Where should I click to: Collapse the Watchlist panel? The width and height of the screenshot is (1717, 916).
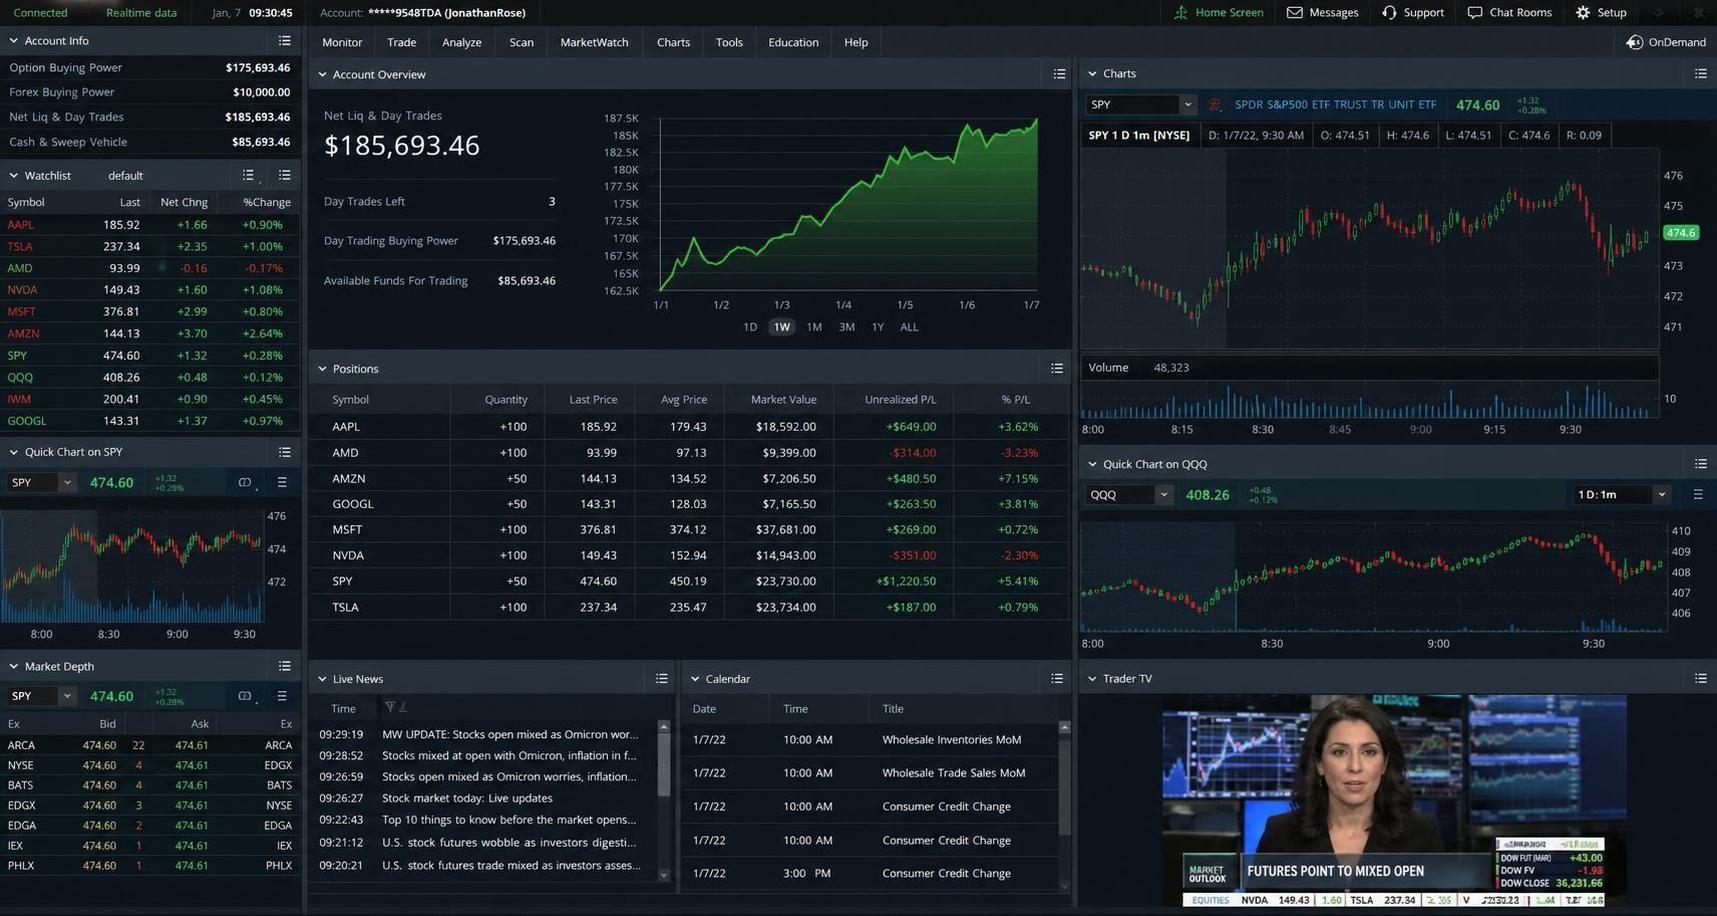[14, 175]
